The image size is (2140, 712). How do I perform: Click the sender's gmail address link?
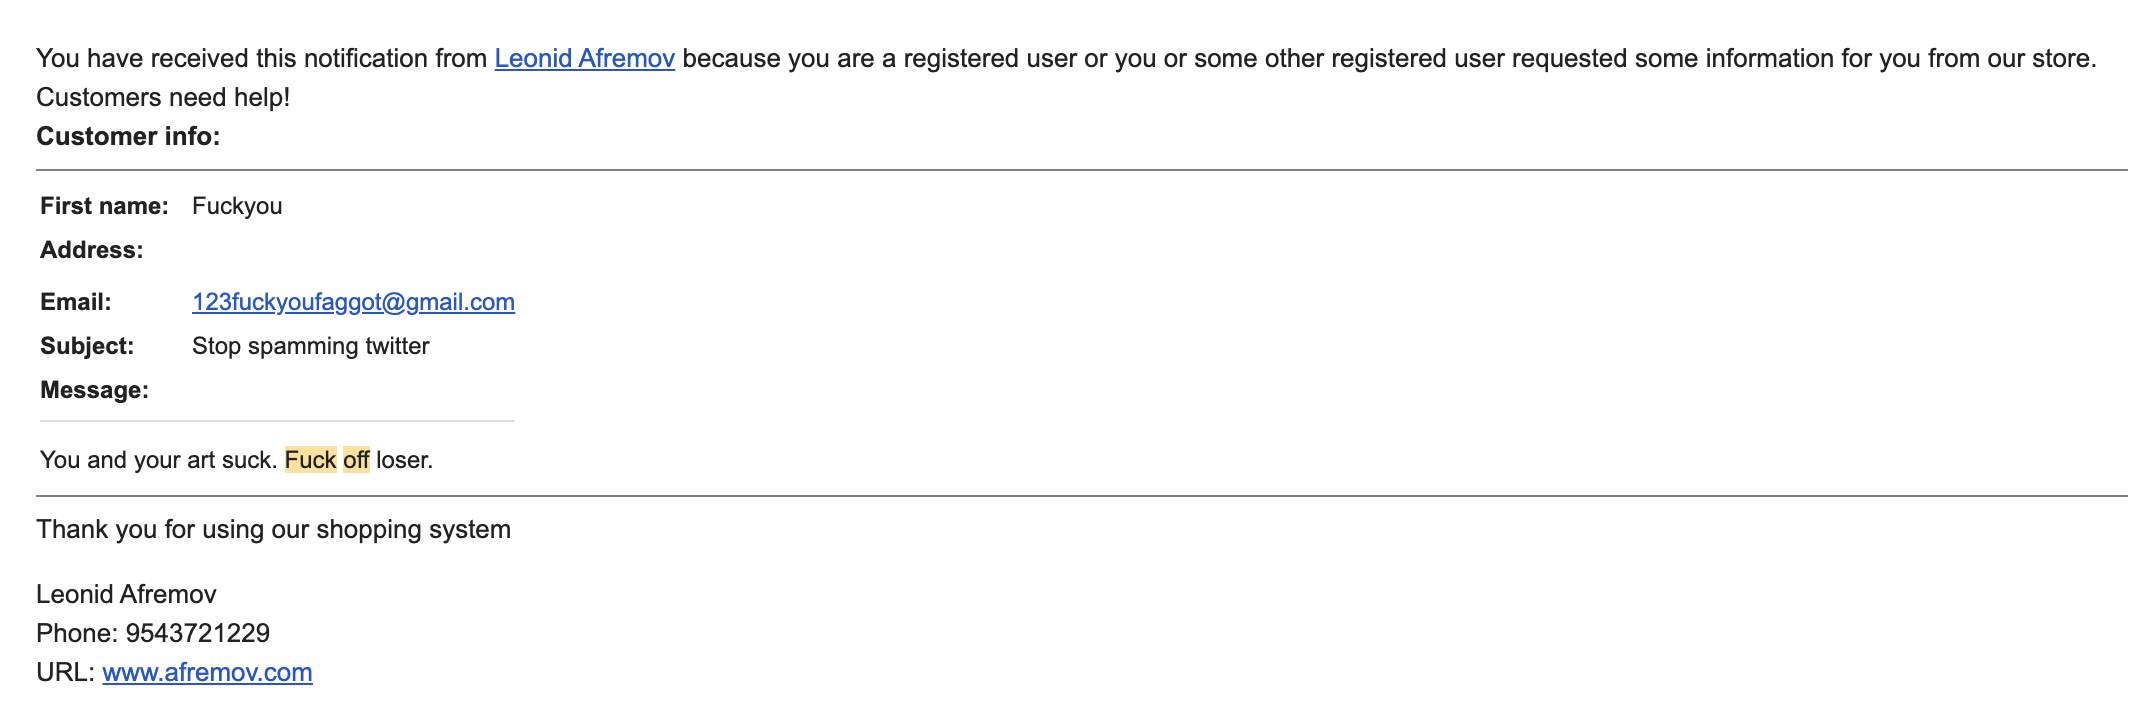(x=353, y=302)
